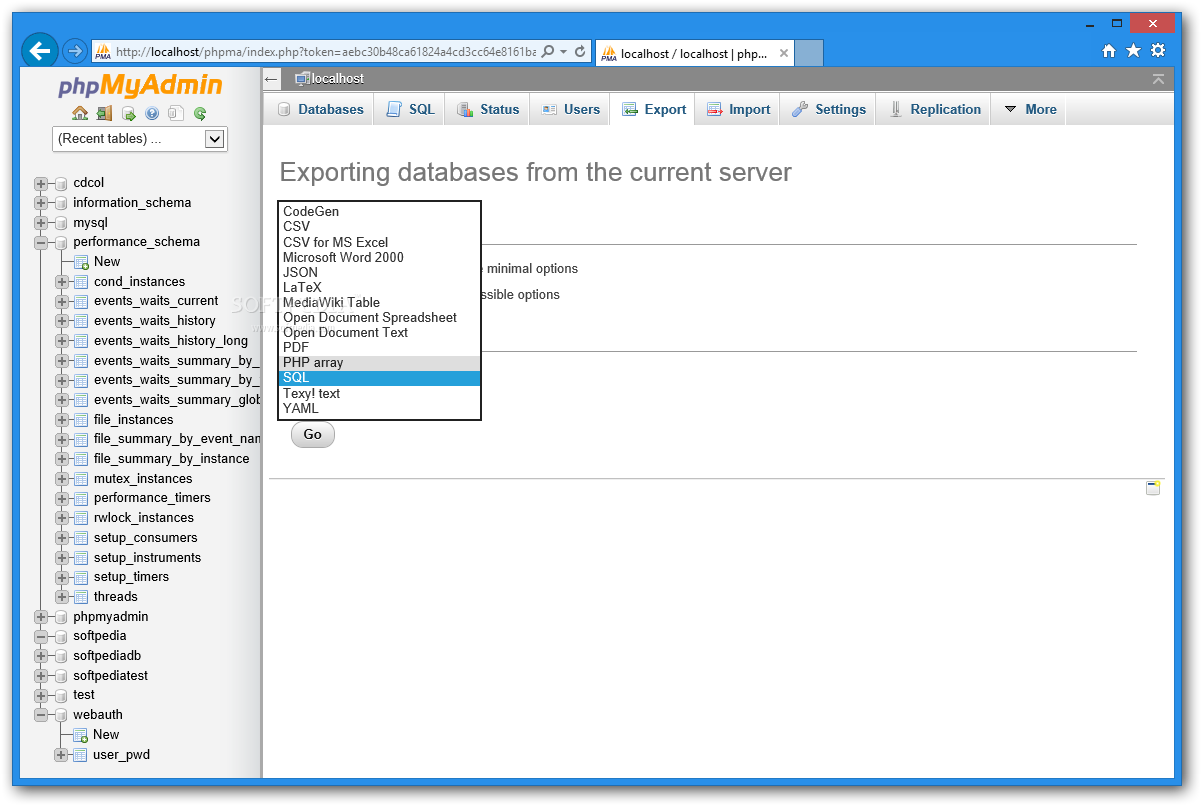Screen dimensions: 1202x806
Task: Open the Query window icon
Action: [x=128, y=113]
